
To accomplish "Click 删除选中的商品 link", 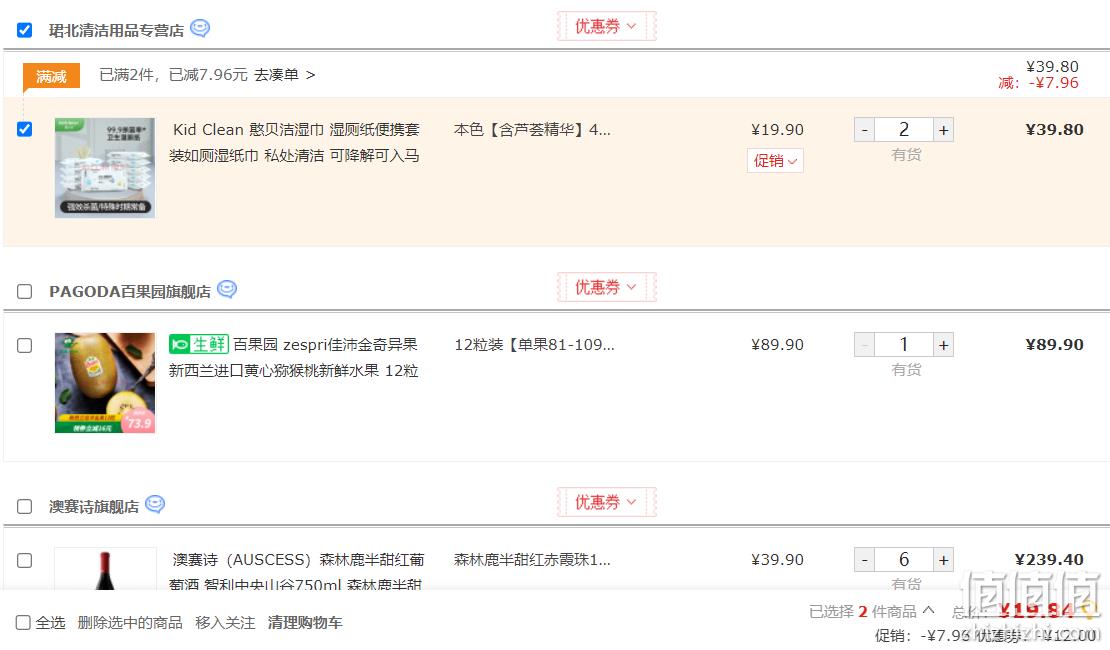I will [x=130, y=622].
